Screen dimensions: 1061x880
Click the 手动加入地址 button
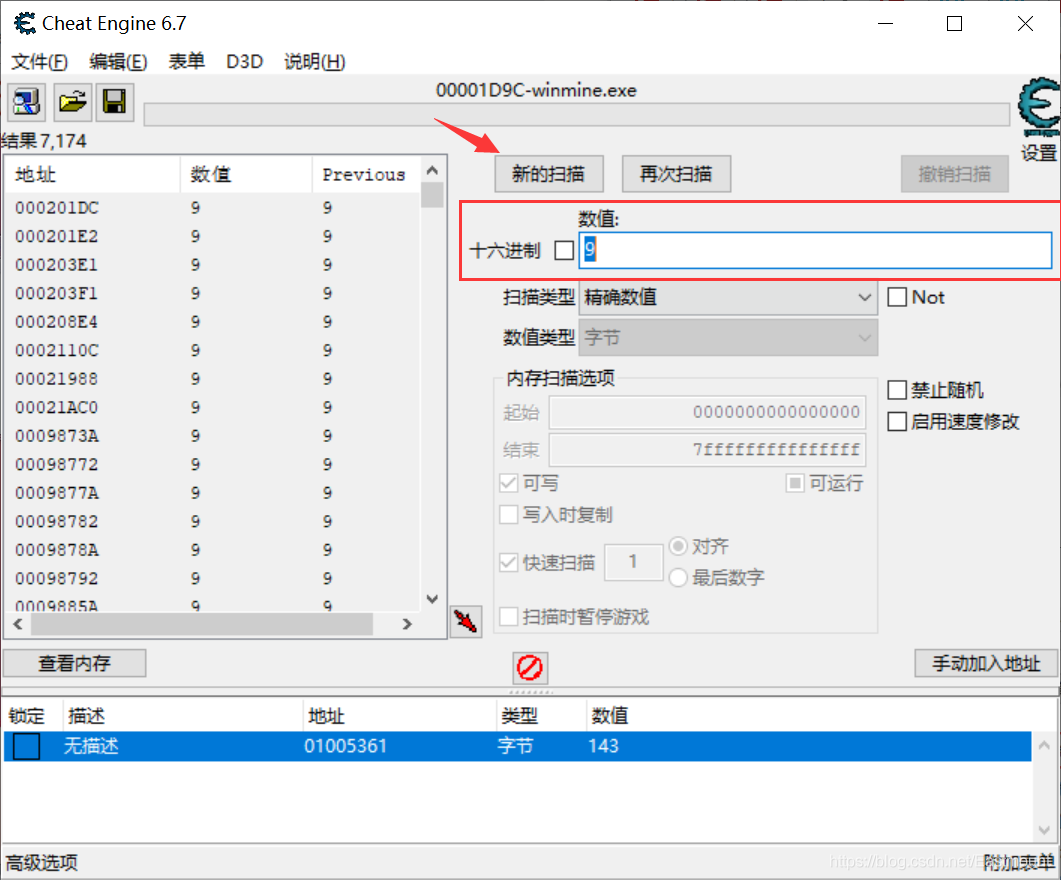pyautogui.click(x=986, y=663)
